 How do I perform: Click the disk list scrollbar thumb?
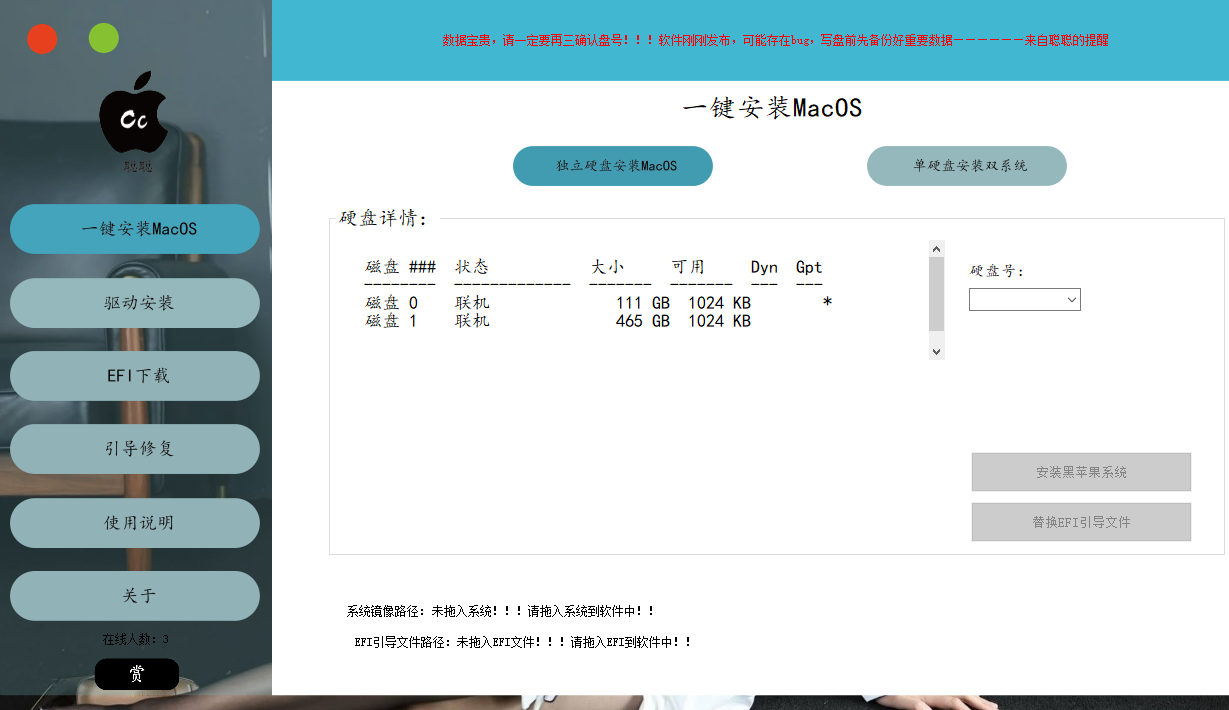tap(937, 294)
